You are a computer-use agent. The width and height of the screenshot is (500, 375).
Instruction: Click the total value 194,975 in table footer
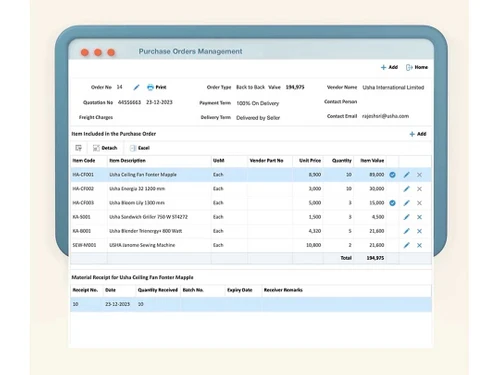click(x=375, y=258)
